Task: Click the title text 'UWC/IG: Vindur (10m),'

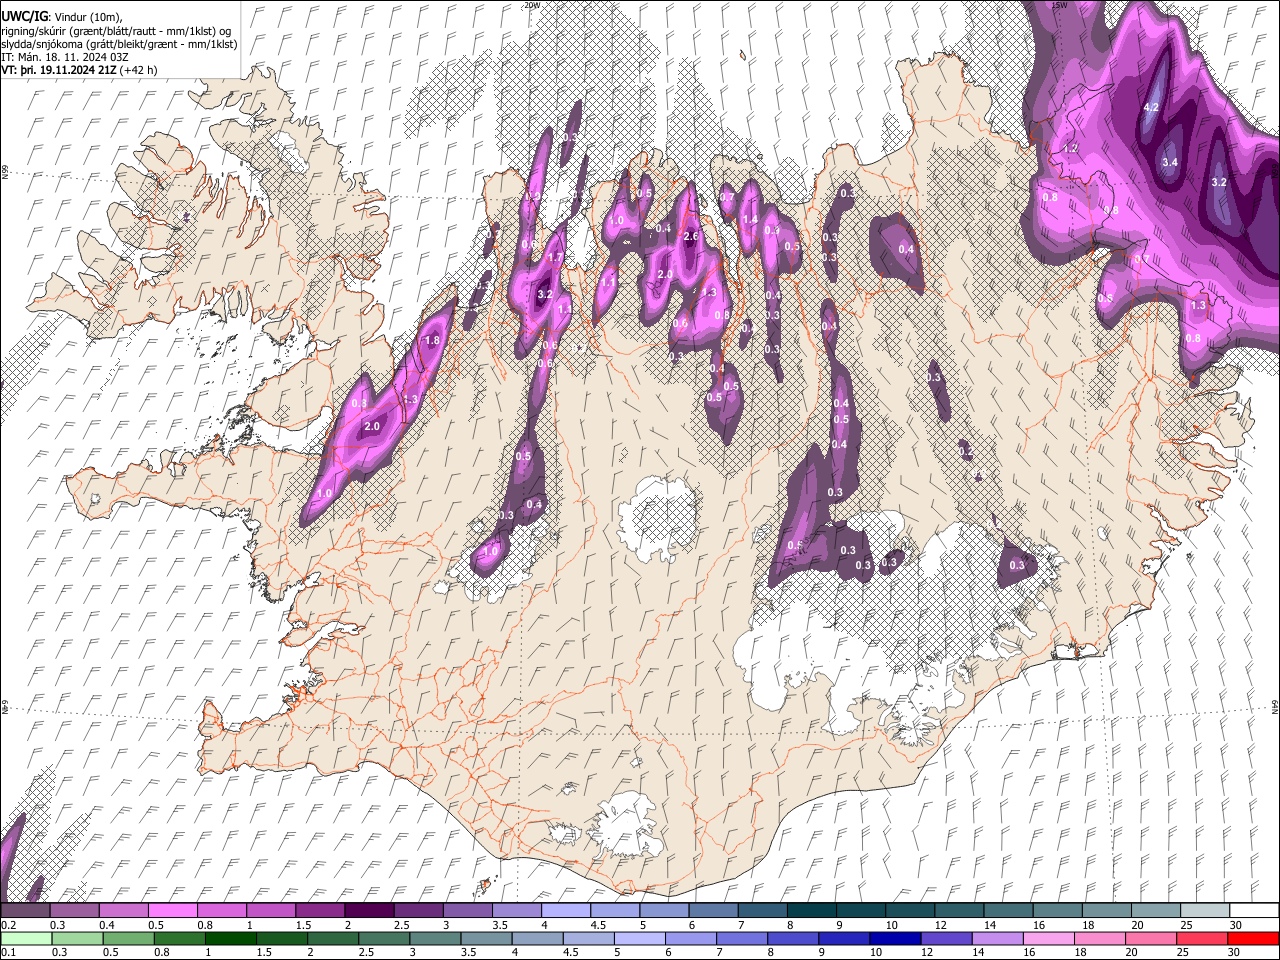Action: [62, 16]
